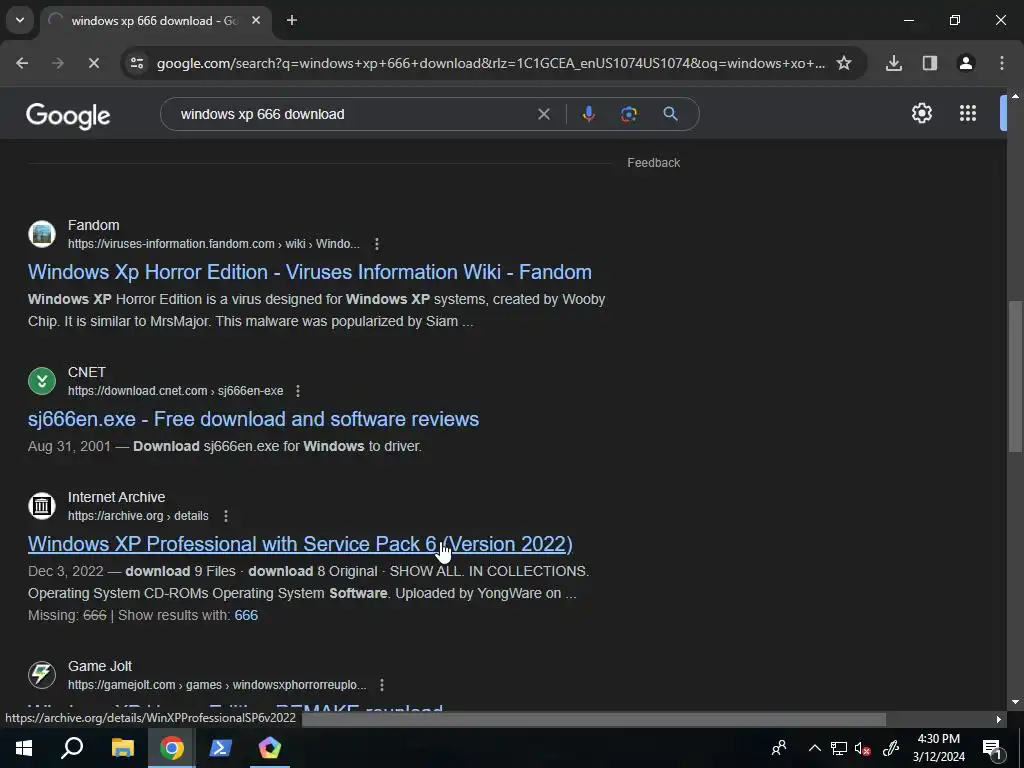1024x768 pixels.
Task: Click the Fandom result favicon
Action: tap(42, 234)
